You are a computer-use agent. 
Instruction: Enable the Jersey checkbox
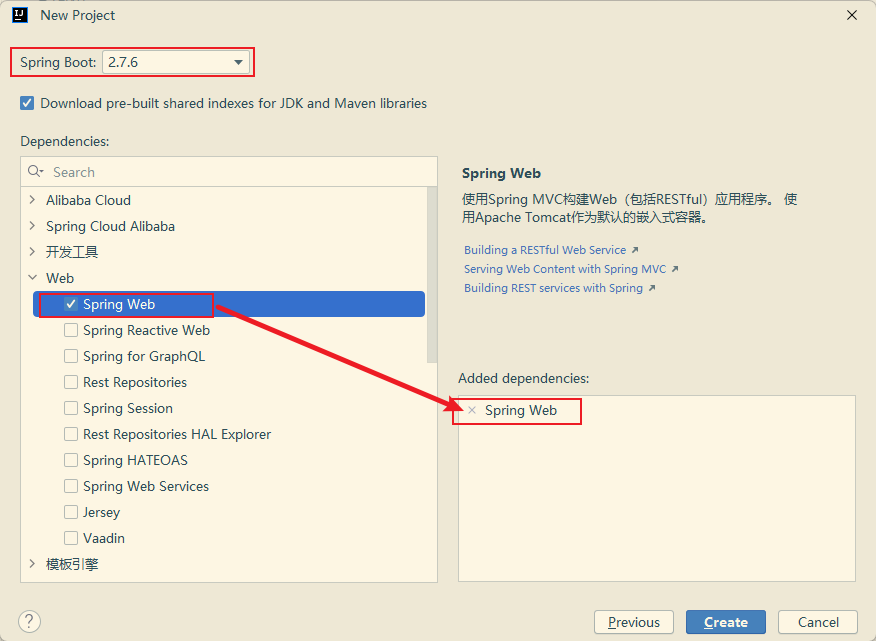71,512
